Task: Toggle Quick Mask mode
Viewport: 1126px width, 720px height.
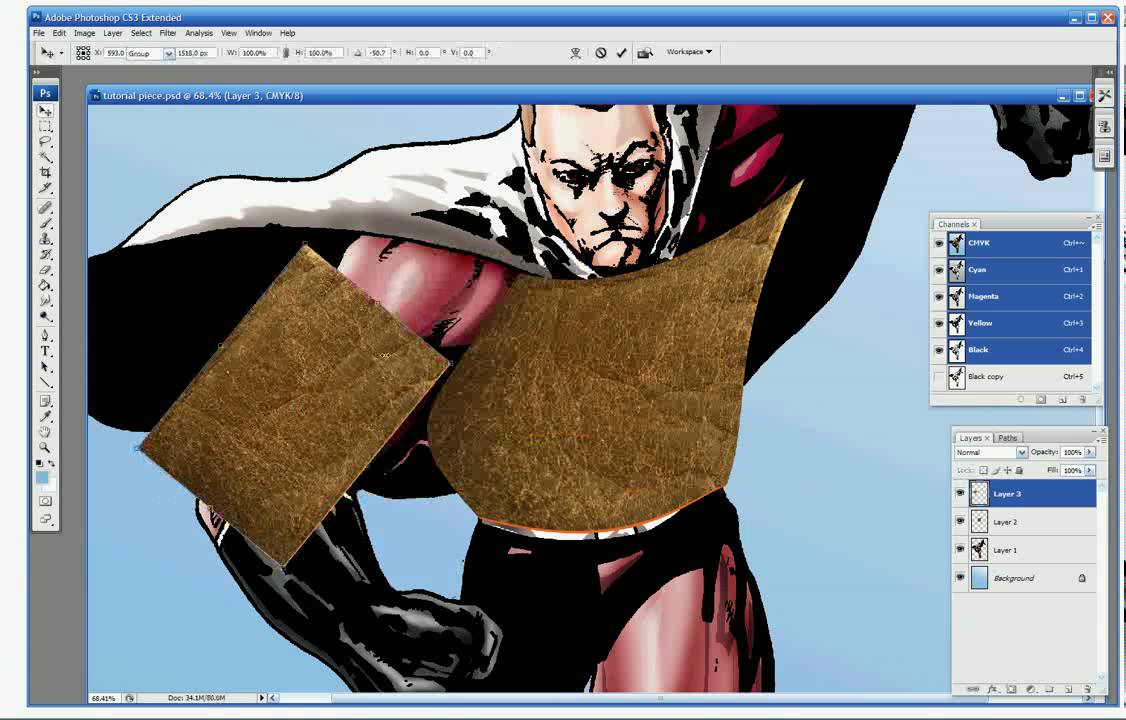Action: [45, 501]
